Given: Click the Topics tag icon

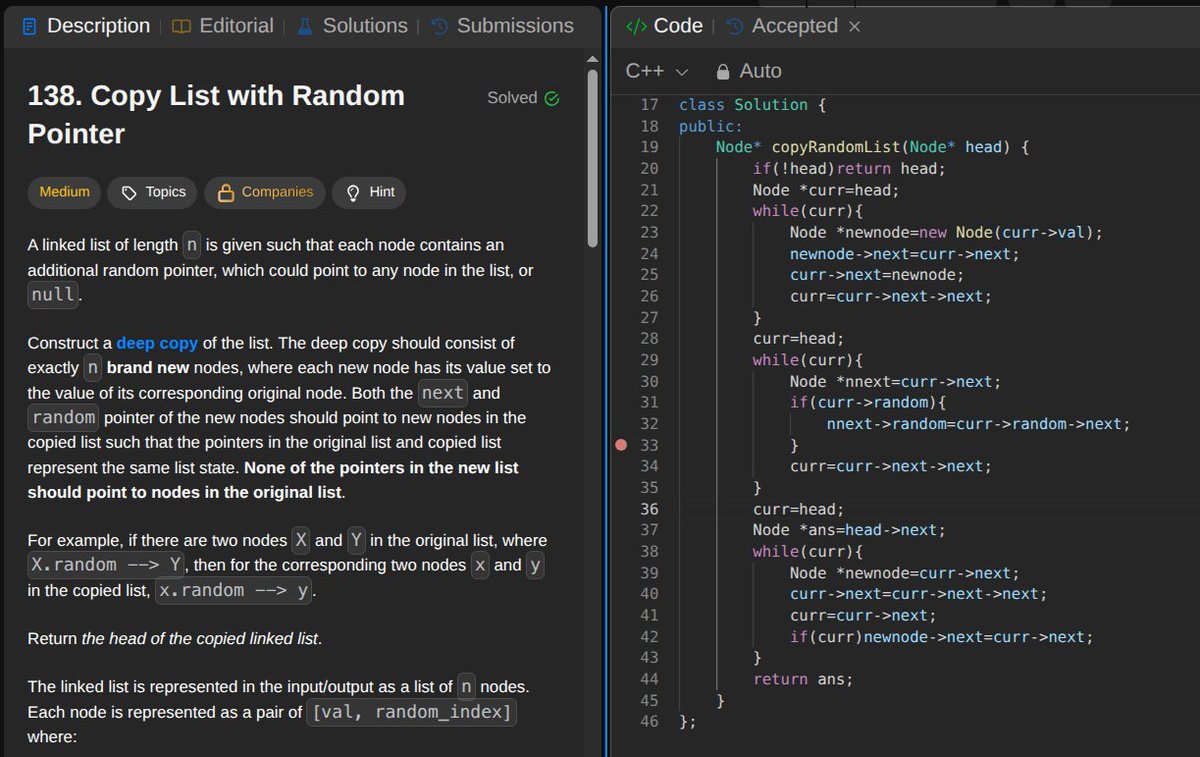Looking at the screenshot, I should tap(129, 192).
